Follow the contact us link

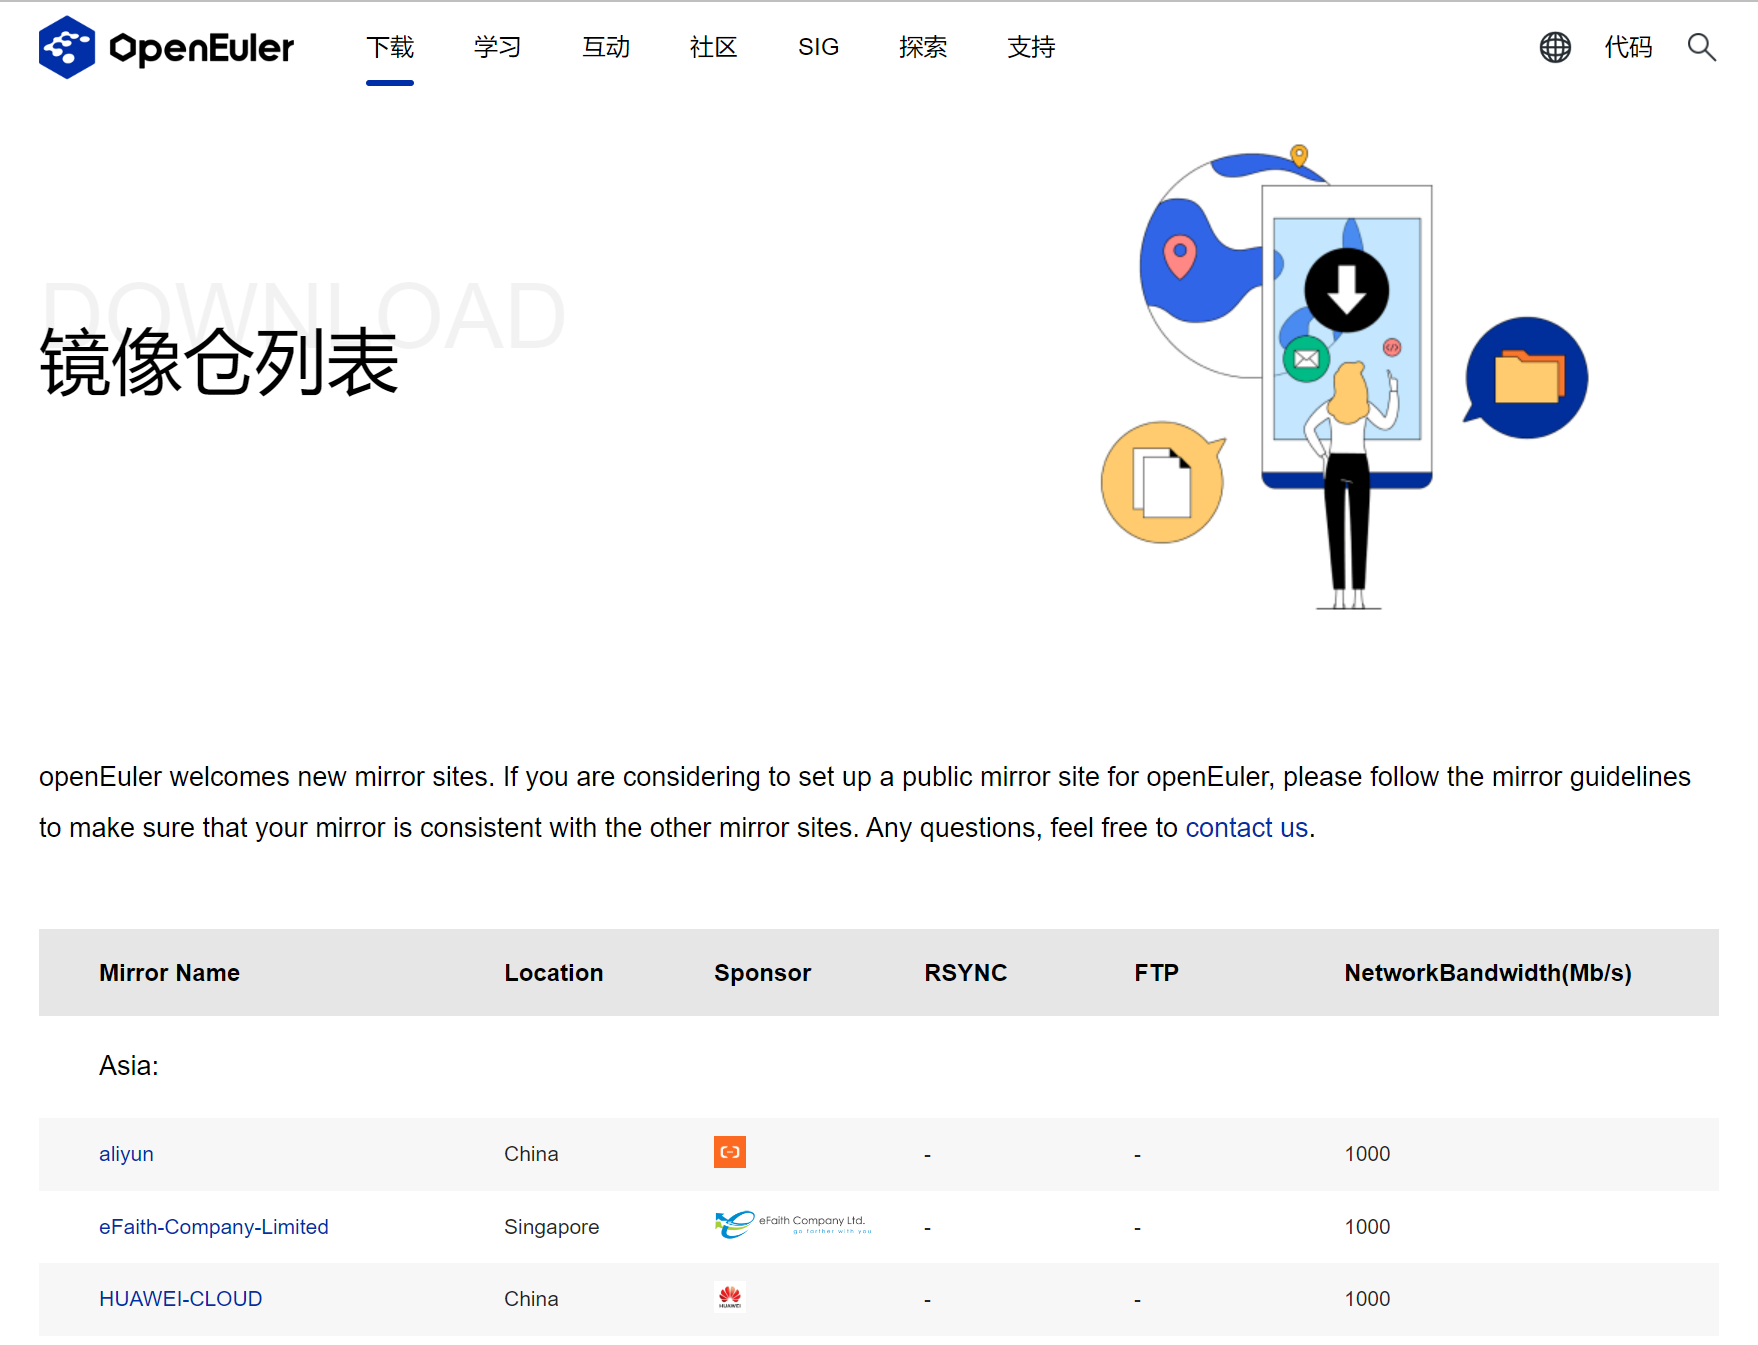(1246, 828)
